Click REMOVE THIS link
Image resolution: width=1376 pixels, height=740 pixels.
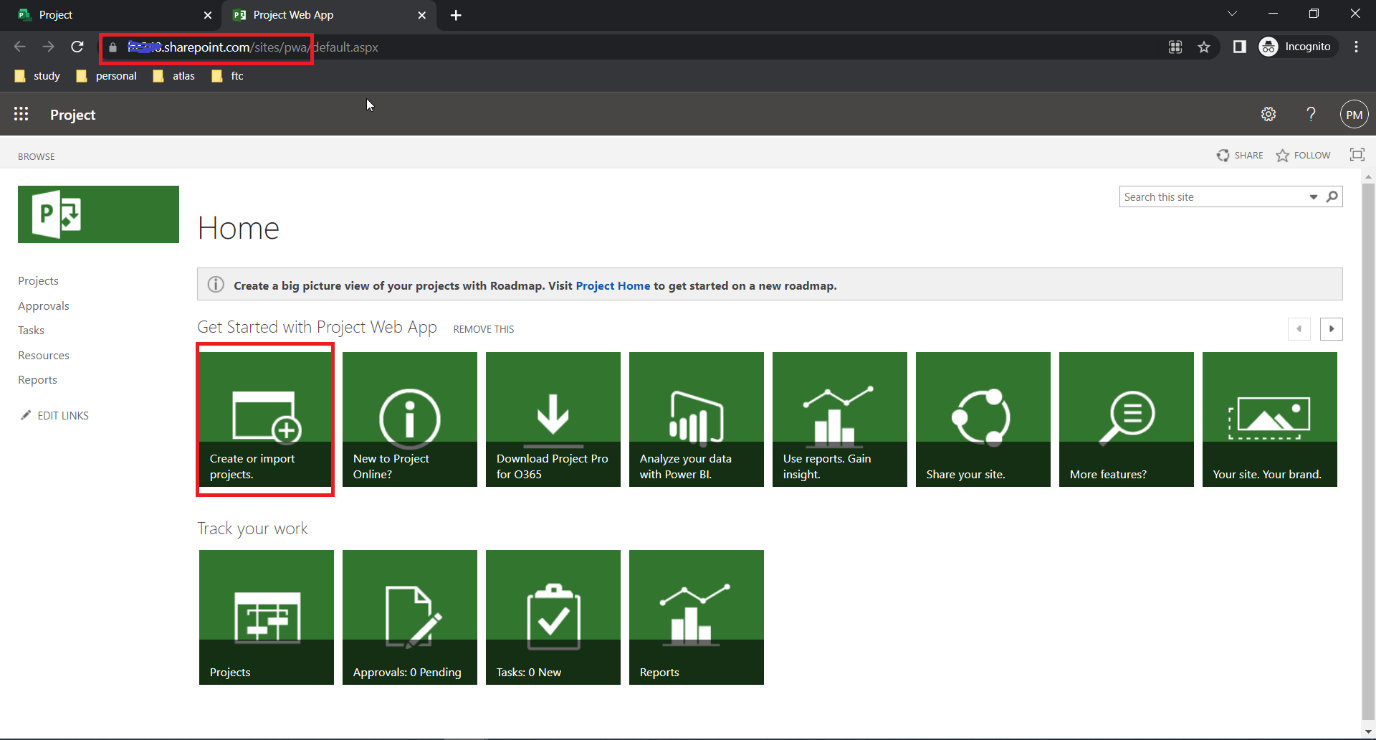coord(484,329)
